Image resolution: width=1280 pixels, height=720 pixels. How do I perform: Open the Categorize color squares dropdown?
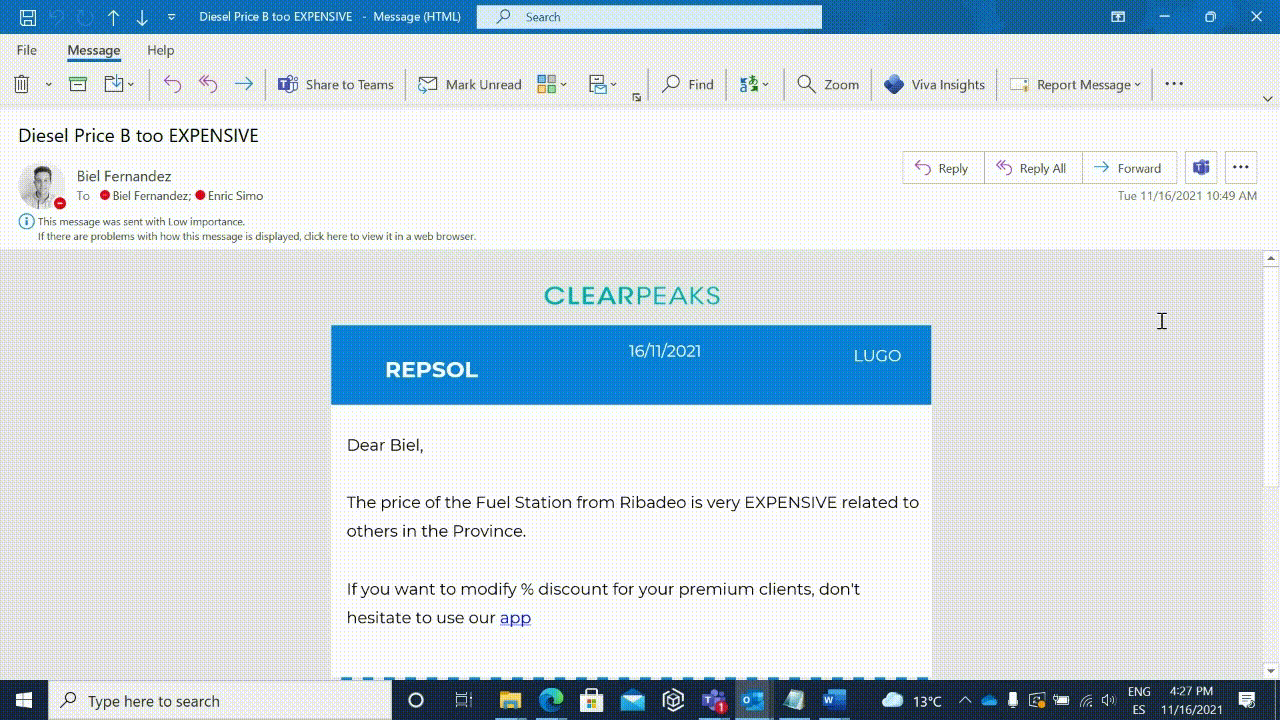(x=552, y=85)
